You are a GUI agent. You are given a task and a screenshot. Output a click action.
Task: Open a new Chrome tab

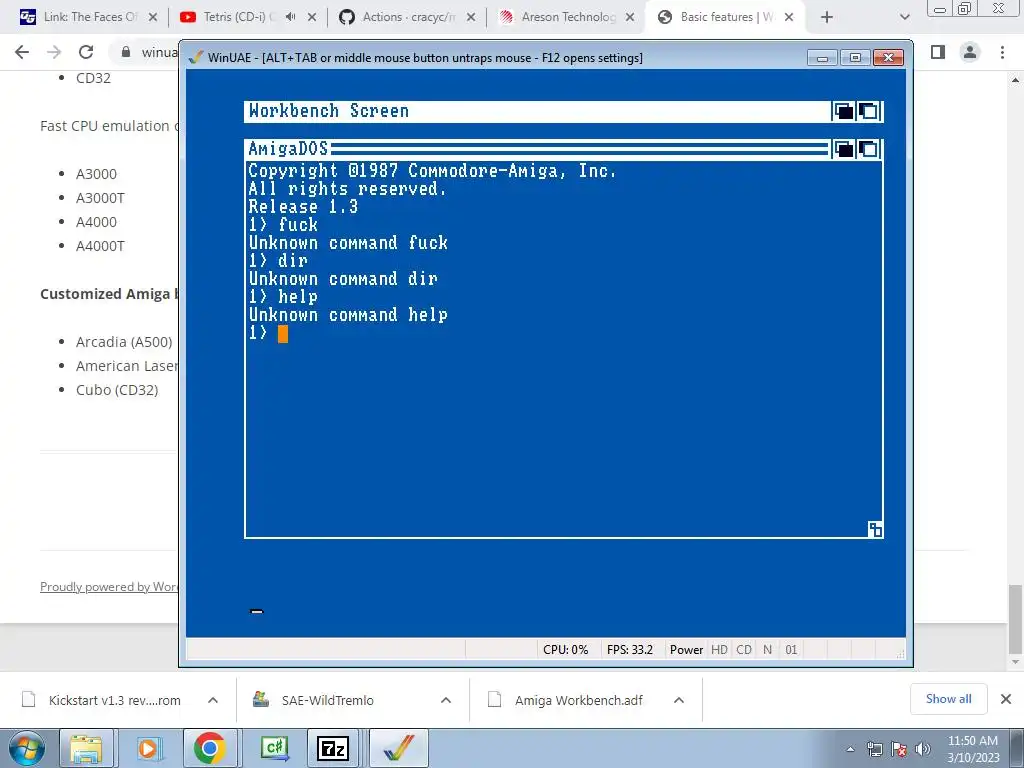(x=827, y=17)
